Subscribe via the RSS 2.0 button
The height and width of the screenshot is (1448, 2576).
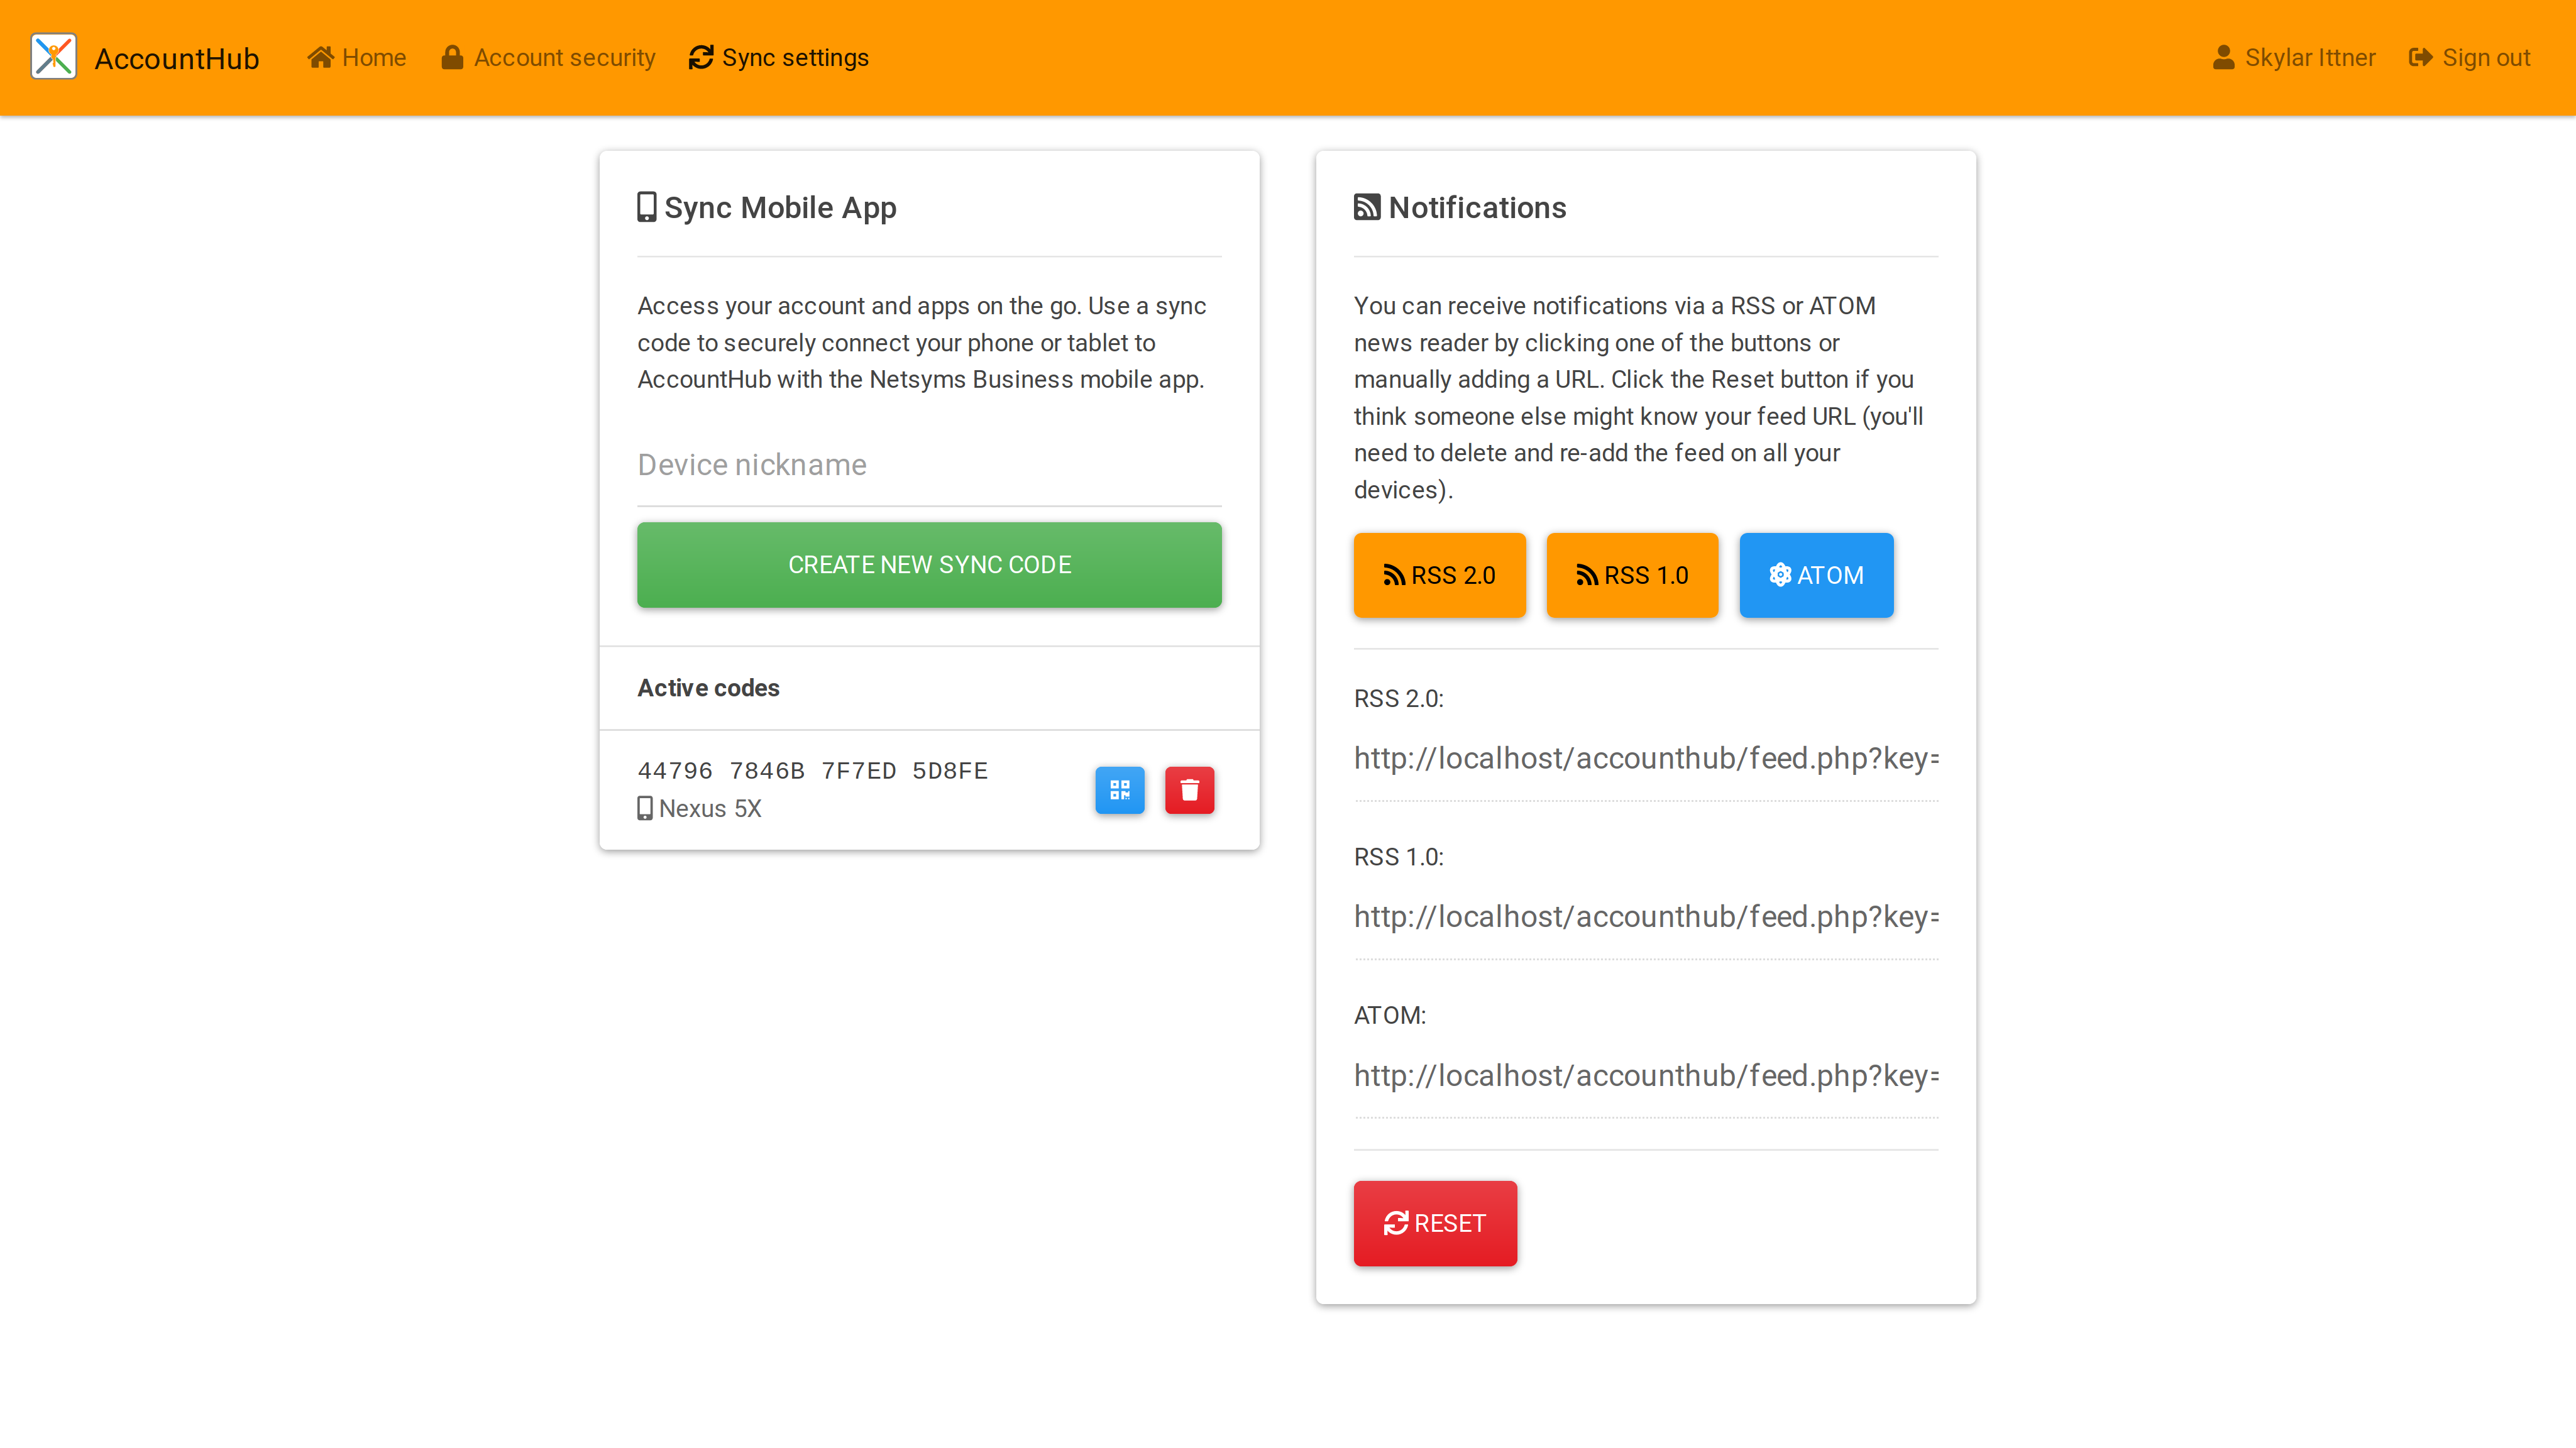[x=1440, y=575]
